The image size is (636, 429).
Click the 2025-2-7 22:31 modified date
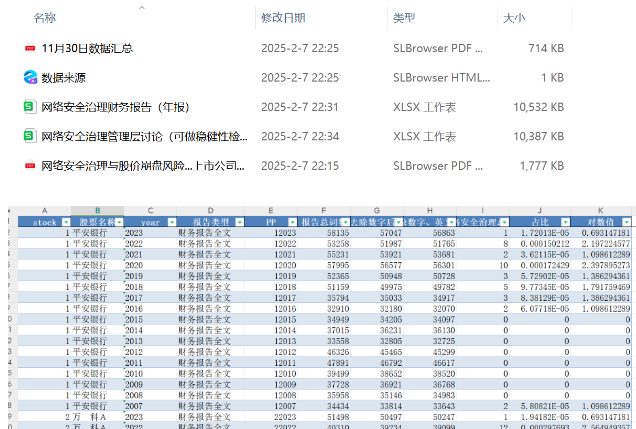pyautogui.click(x=300, y=107)
